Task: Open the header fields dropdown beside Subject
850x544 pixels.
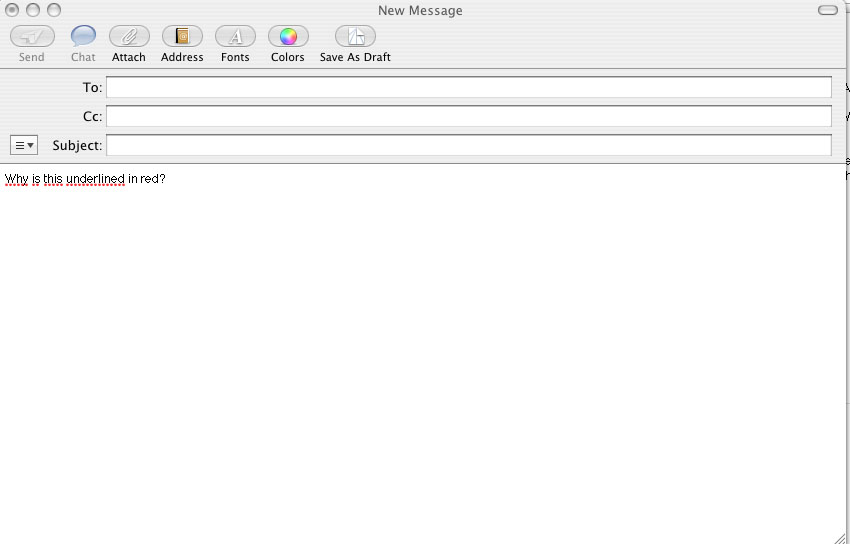Action: click(x=24, y=145)
